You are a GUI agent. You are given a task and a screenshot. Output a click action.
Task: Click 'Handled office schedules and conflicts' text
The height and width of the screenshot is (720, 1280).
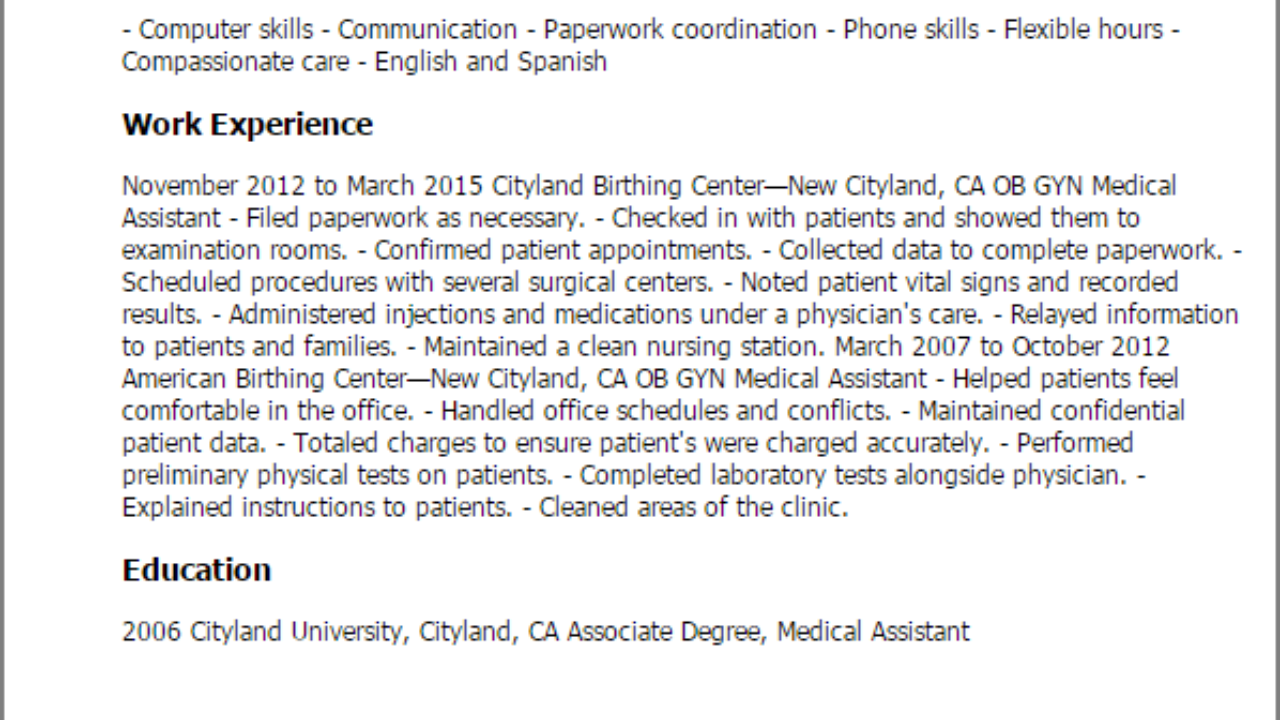pyautogui.click(x=665, y=411)
